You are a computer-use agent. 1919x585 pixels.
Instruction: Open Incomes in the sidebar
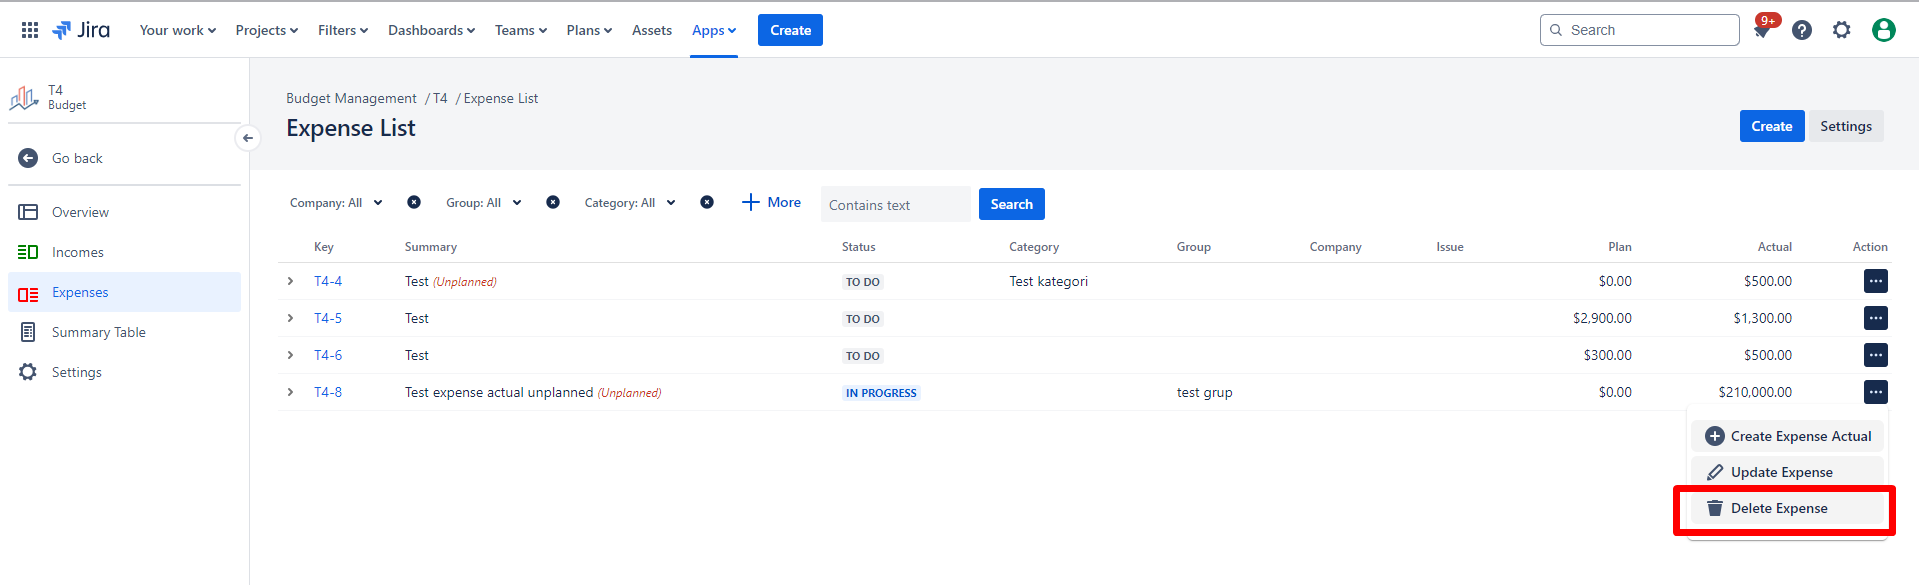(x=124, y=252)
